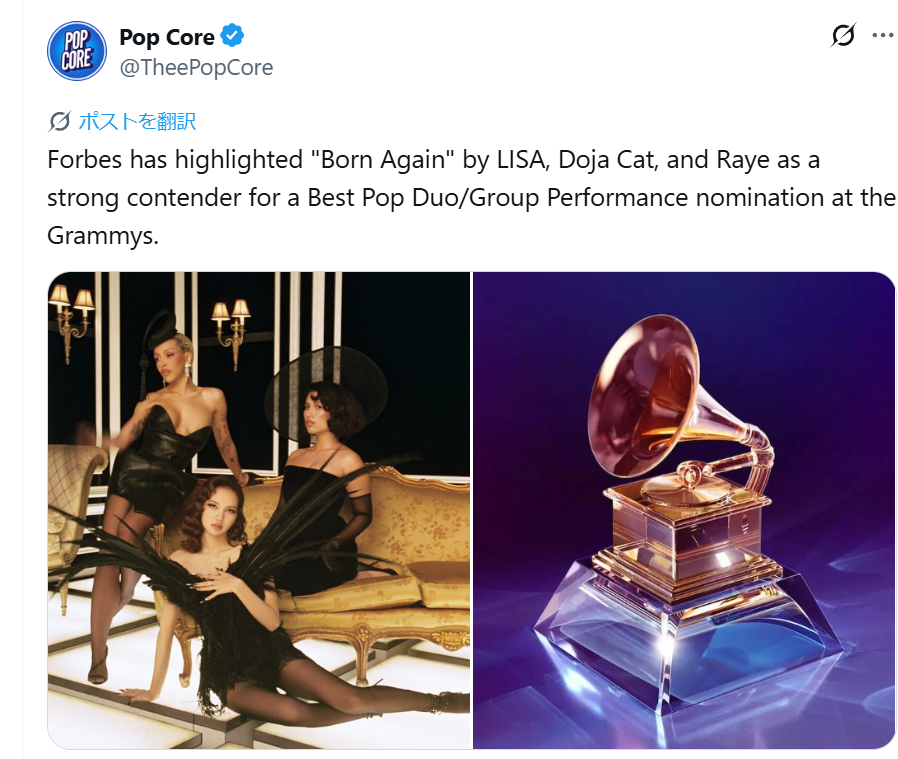Click the Grok icon next to translate link
Image resolution: width=898 pixels, height=759 pixels.
coord(59,121)
